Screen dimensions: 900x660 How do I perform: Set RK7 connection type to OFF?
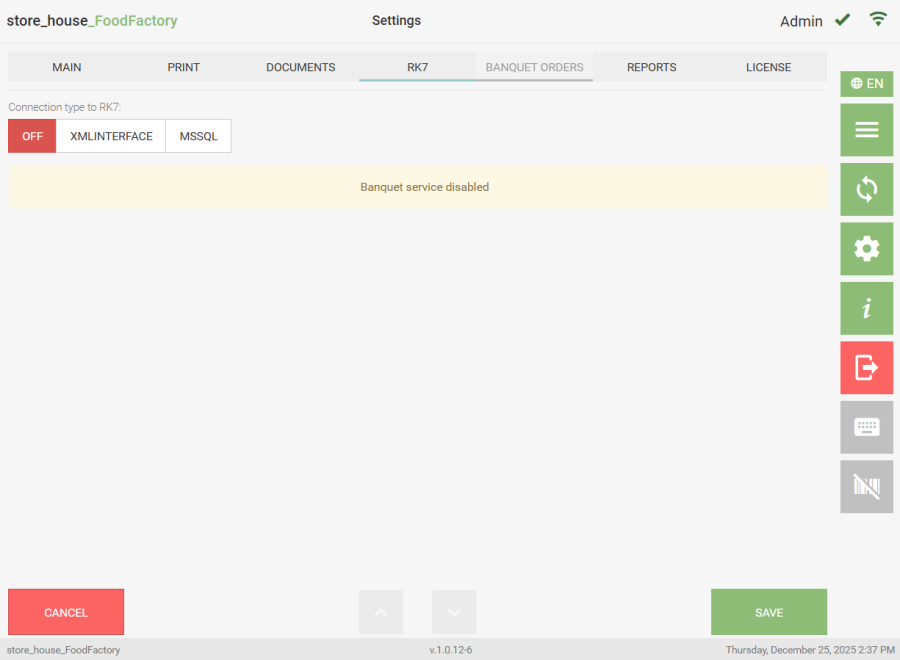[32, 136]
